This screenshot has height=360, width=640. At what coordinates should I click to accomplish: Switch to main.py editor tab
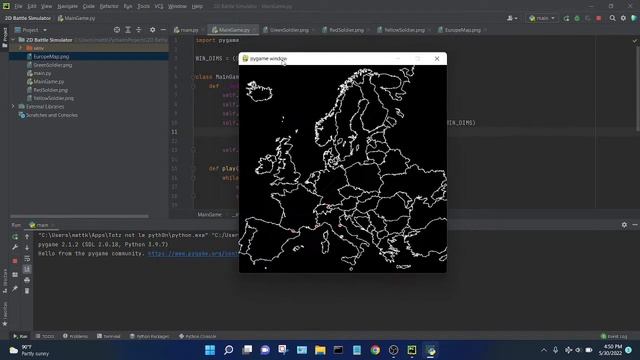(x=189, y=30)
